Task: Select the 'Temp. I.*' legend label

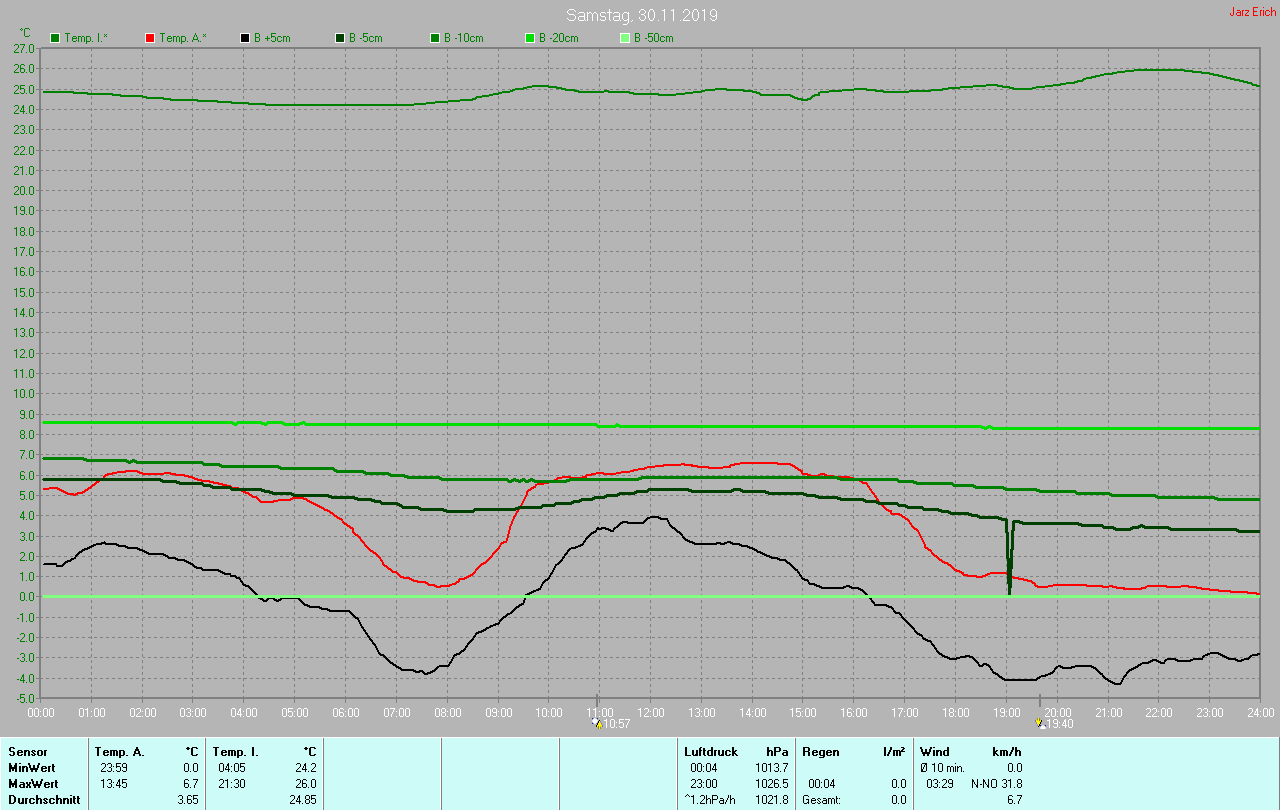Action: pos(86,38)
